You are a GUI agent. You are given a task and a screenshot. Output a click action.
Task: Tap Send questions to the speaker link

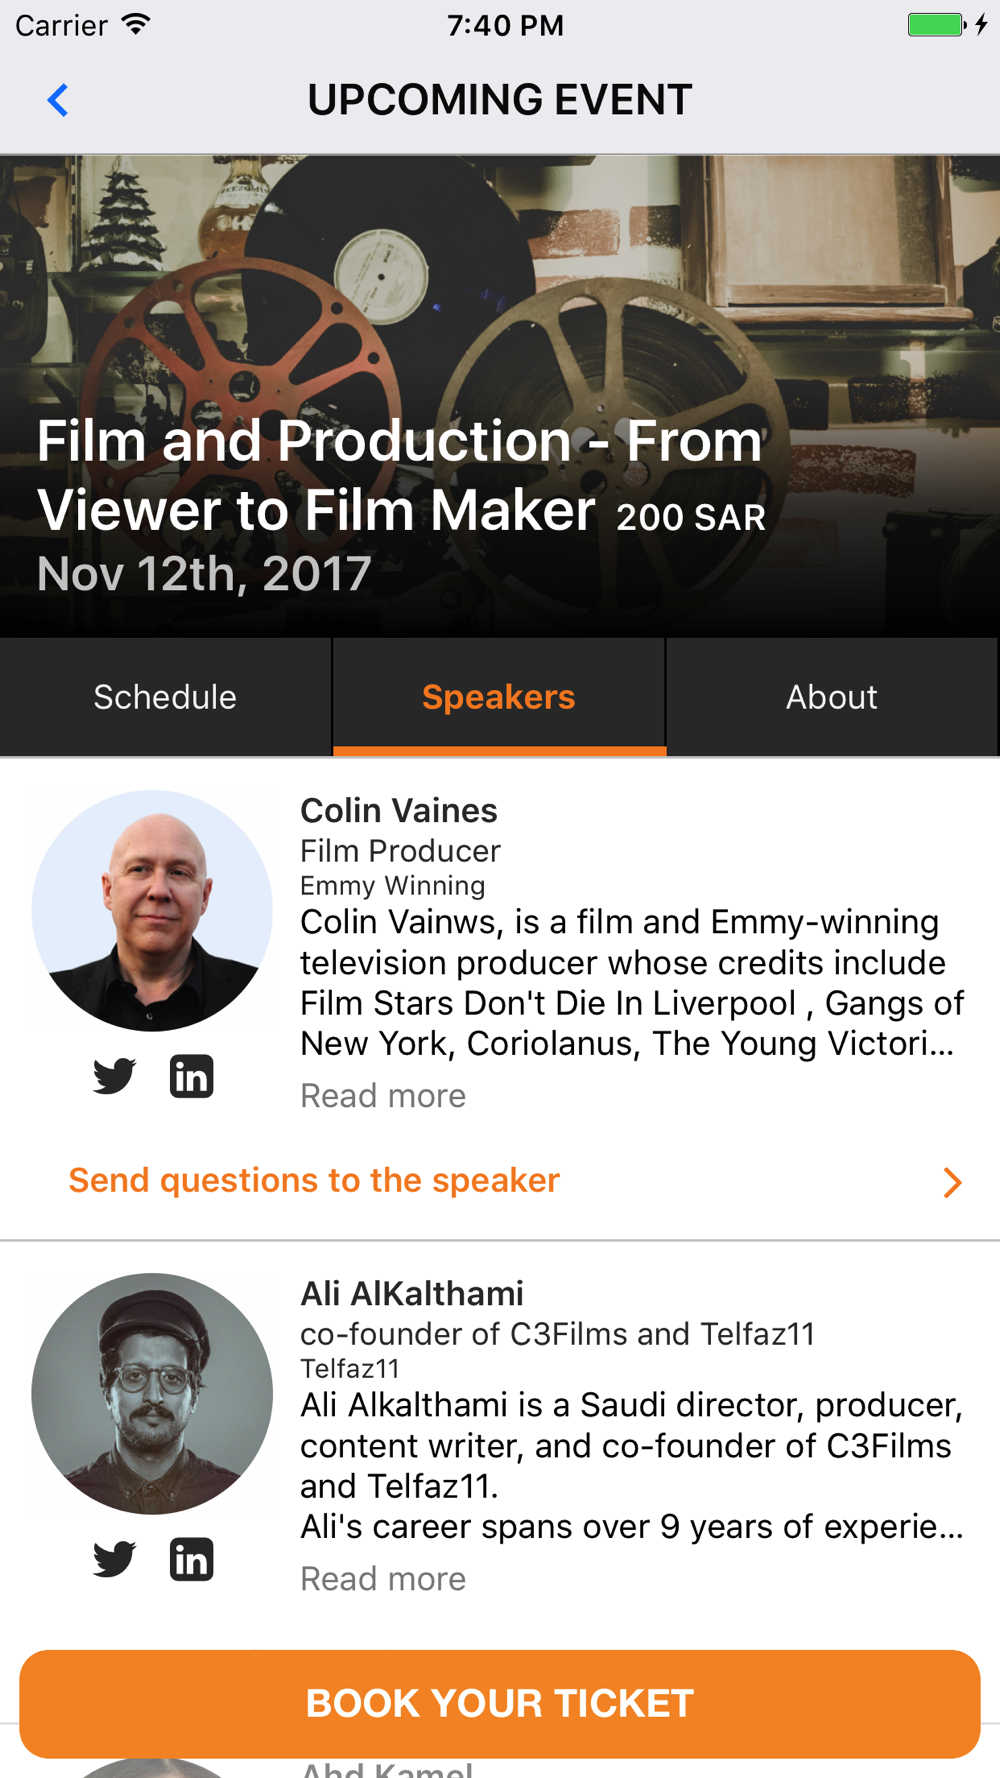click(314, 1181)
